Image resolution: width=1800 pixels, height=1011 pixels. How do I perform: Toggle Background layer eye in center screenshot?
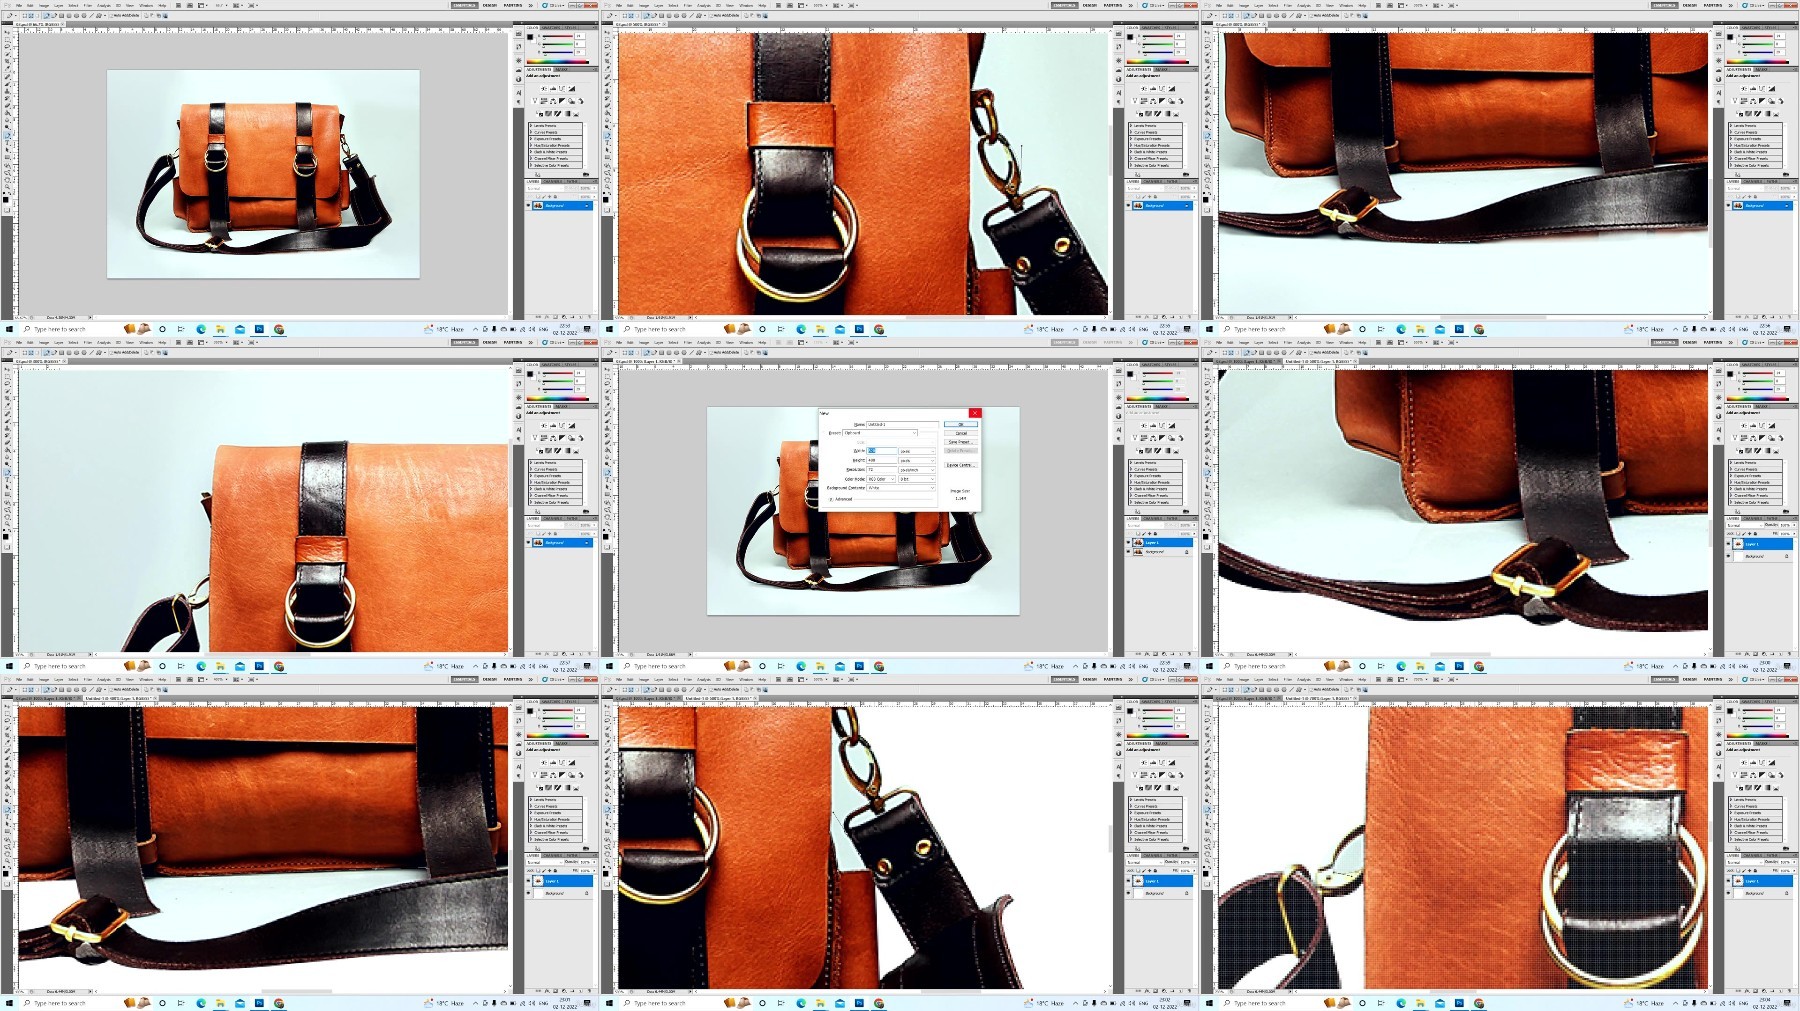click(x=1128, y=551)
